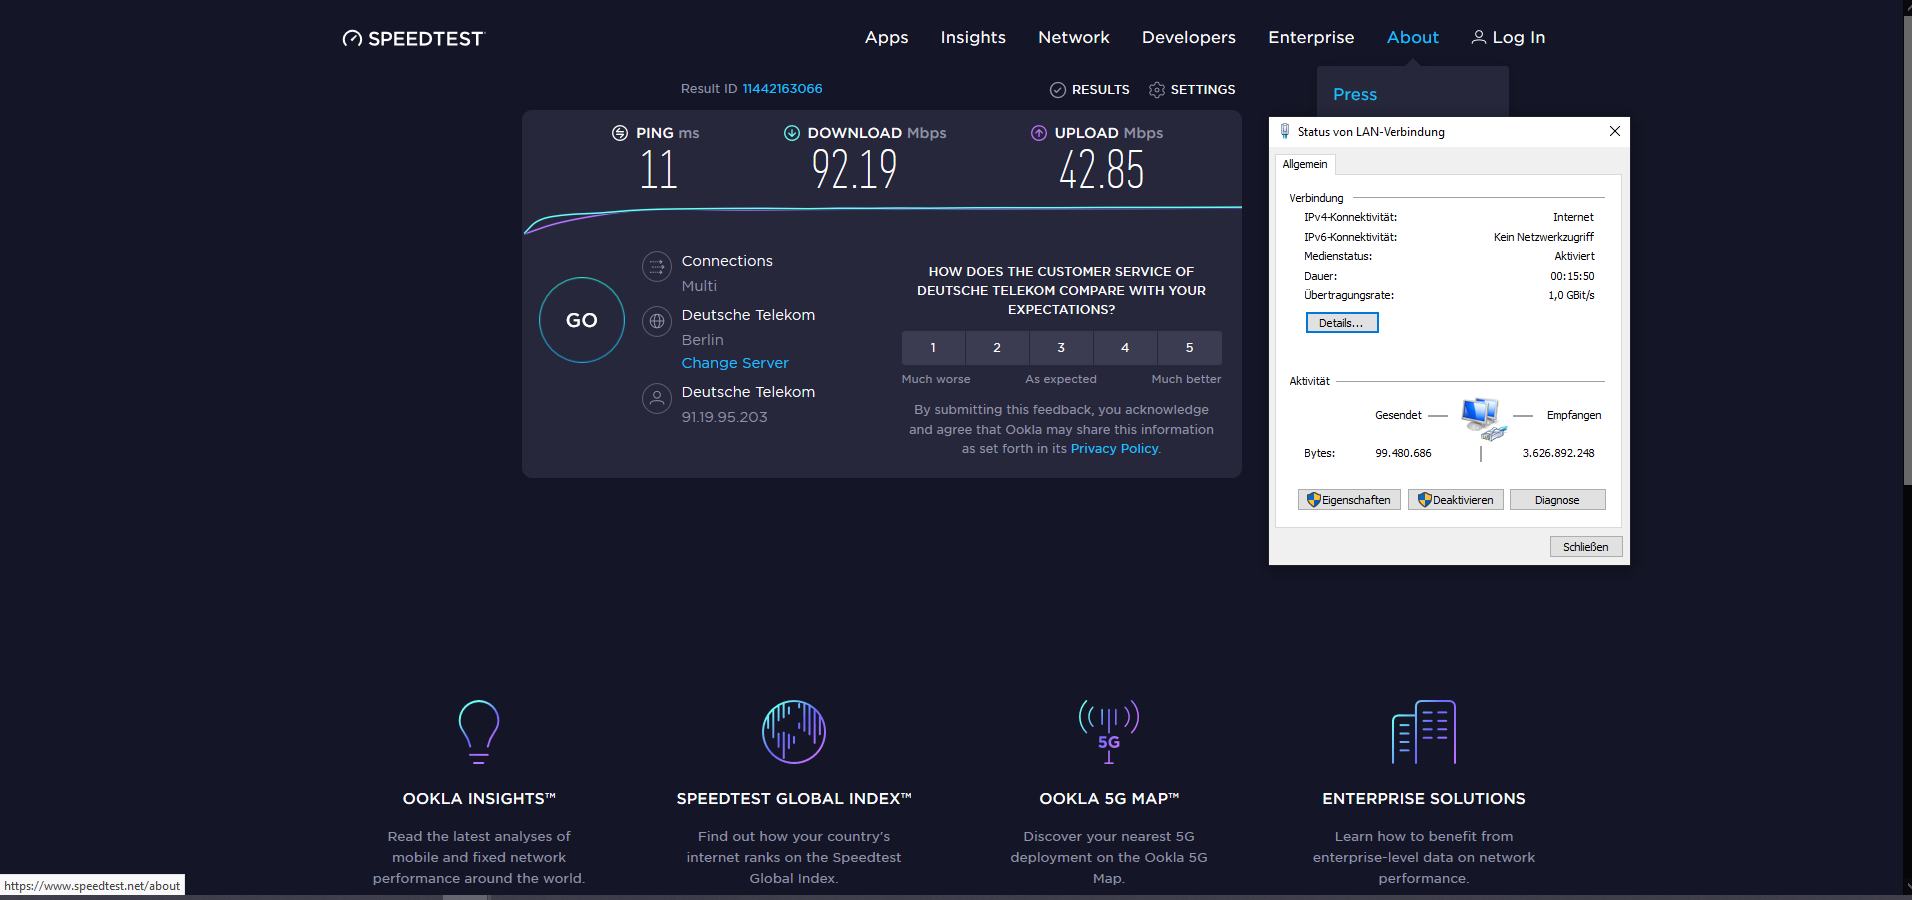The image size is (1912, 900).
Task: Click the LAN status window title icon
Action: click(1285, 131)
